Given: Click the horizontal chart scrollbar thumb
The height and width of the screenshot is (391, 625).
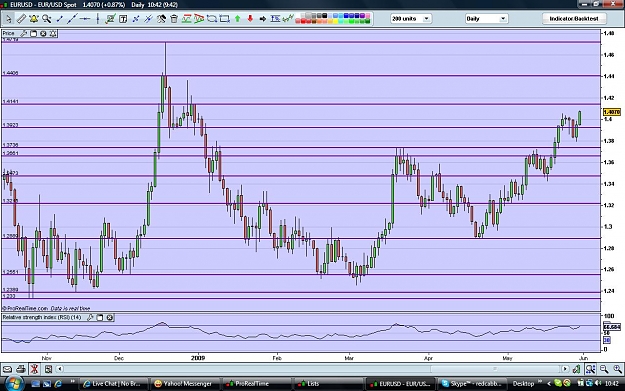Looking at the screenshot, I should click(495, 369).
